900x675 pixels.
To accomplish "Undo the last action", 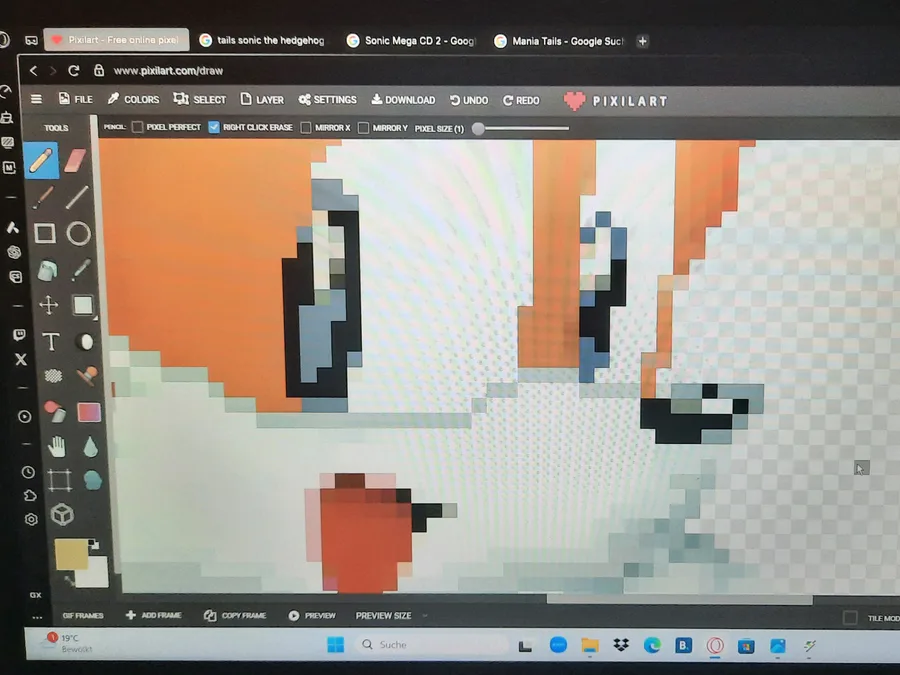I will (x=468, y=100).
